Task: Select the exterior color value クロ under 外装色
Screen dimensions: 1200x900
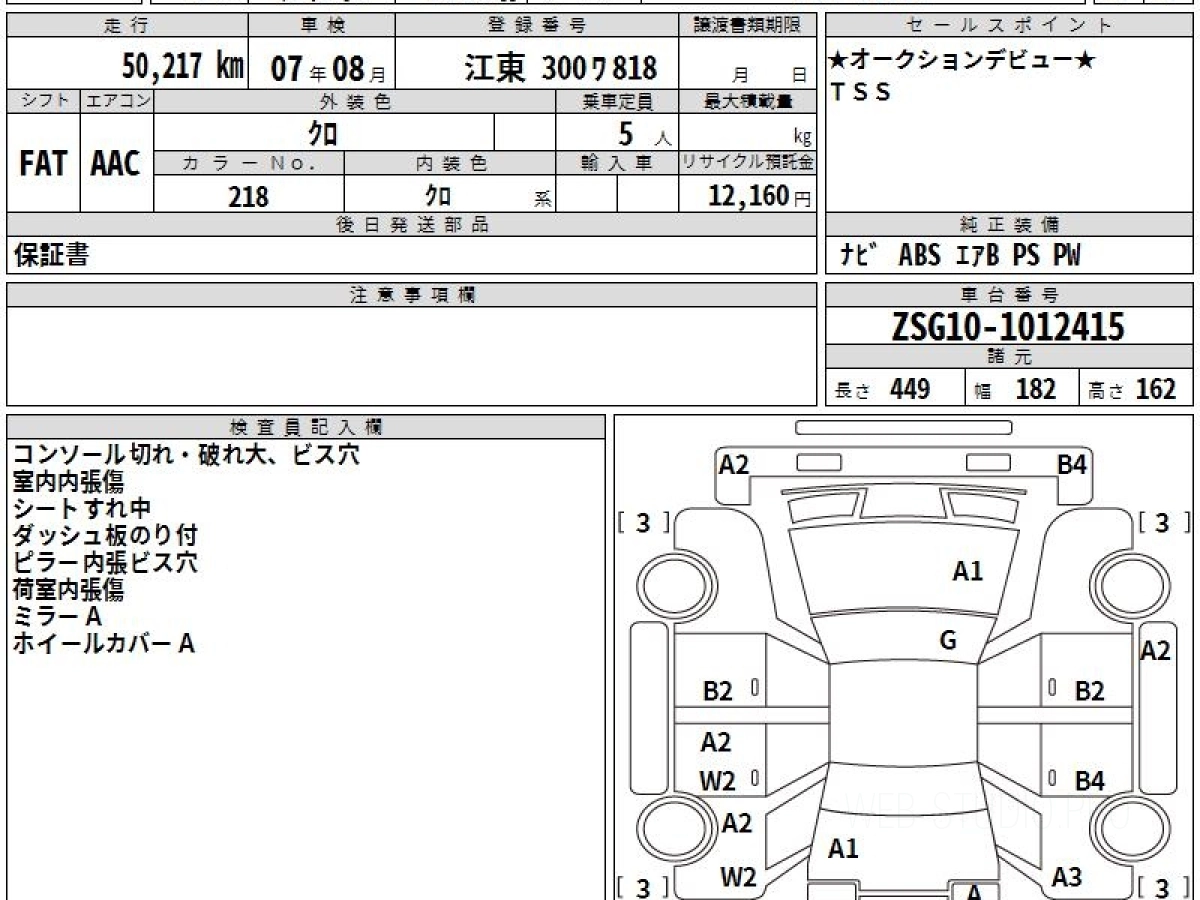Action: click(323, 133)
